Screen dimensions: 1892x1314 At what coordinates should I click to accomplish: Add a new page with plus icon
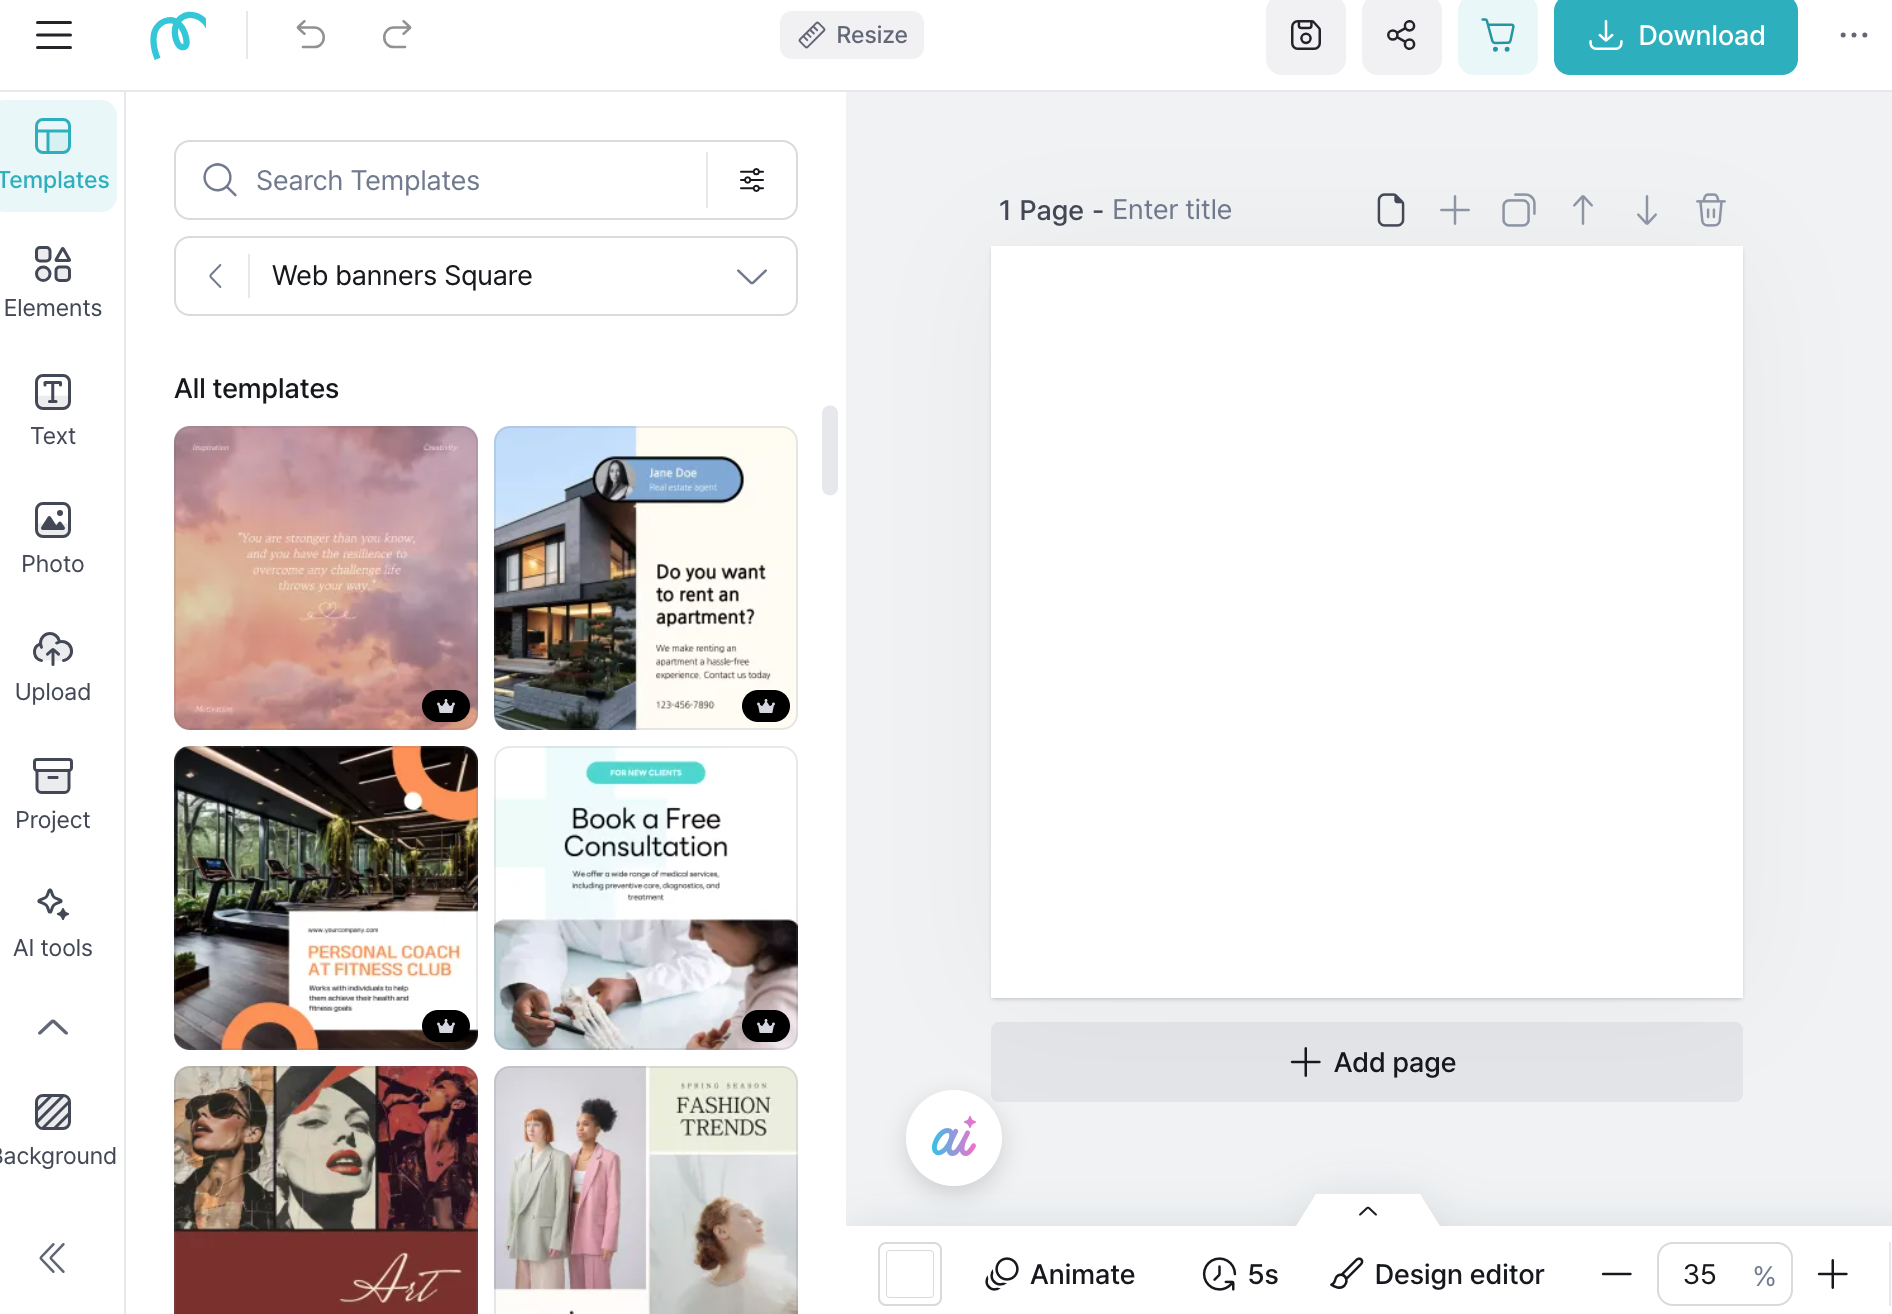(1455, 210)
